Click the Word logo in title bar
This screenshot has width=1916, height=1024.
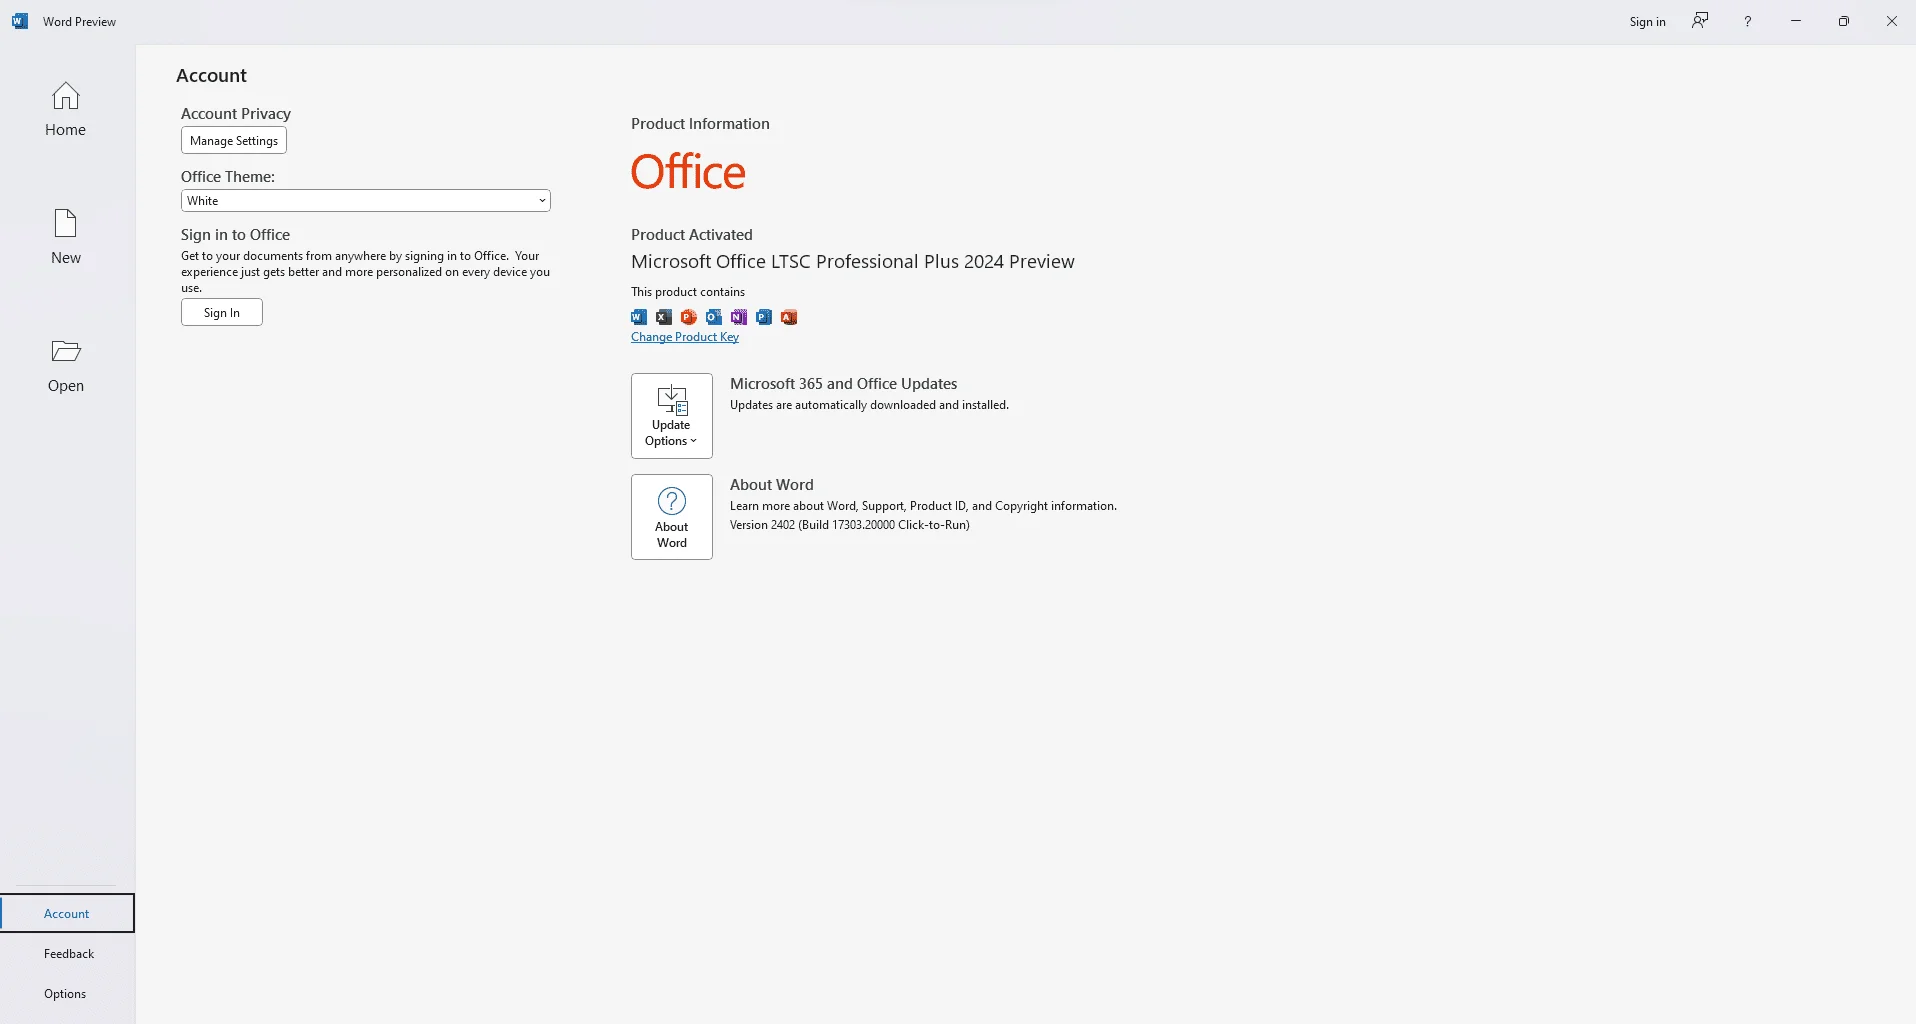coord(20,21)
